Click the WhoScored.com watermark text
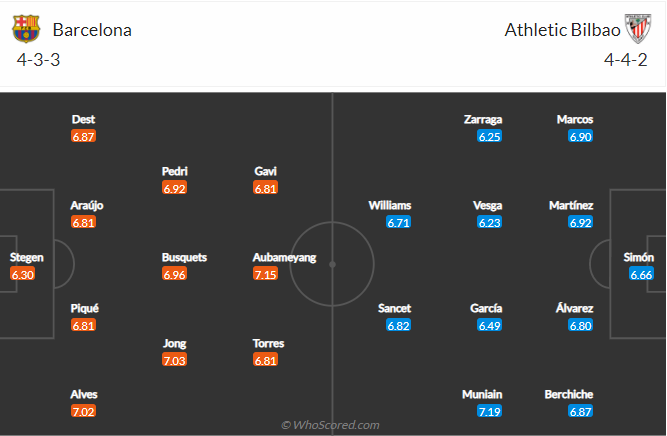This screenshot has height=436, width=667. pyautogui.click(x=330, y=425)
